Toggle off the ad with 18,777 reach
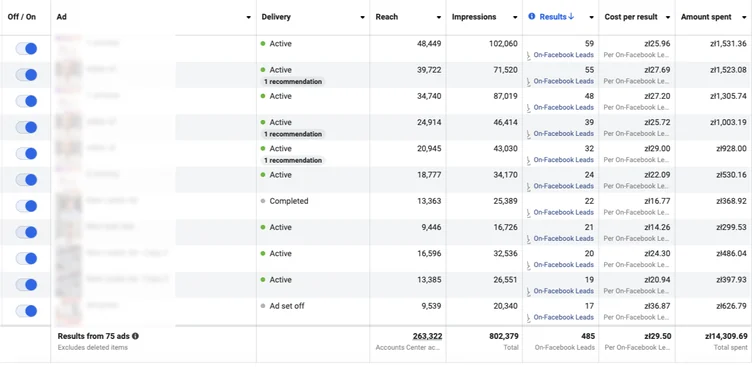 pos(26,180)
